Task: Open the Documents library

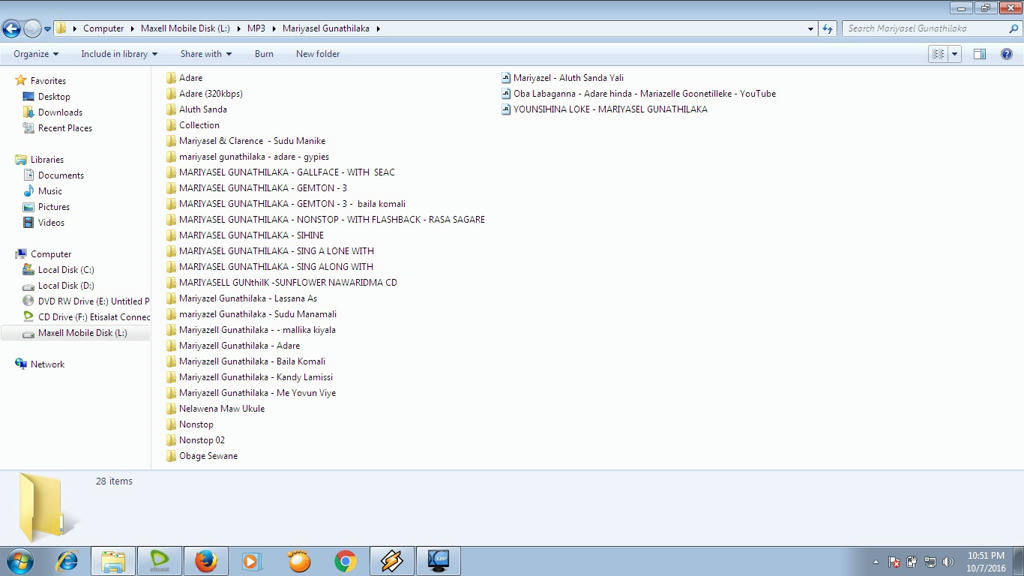Action: pos(61,175)
